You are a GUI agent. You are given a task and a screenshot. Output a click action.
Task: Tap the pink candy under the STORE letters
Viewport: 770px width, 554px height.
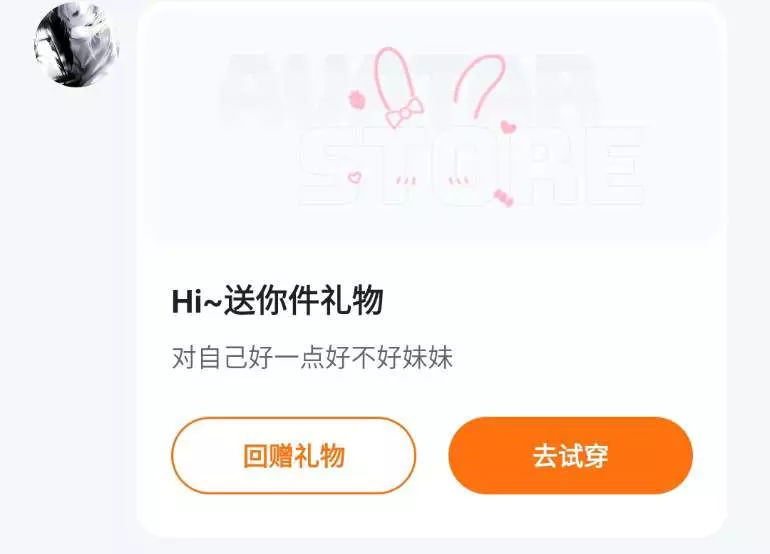503,198
